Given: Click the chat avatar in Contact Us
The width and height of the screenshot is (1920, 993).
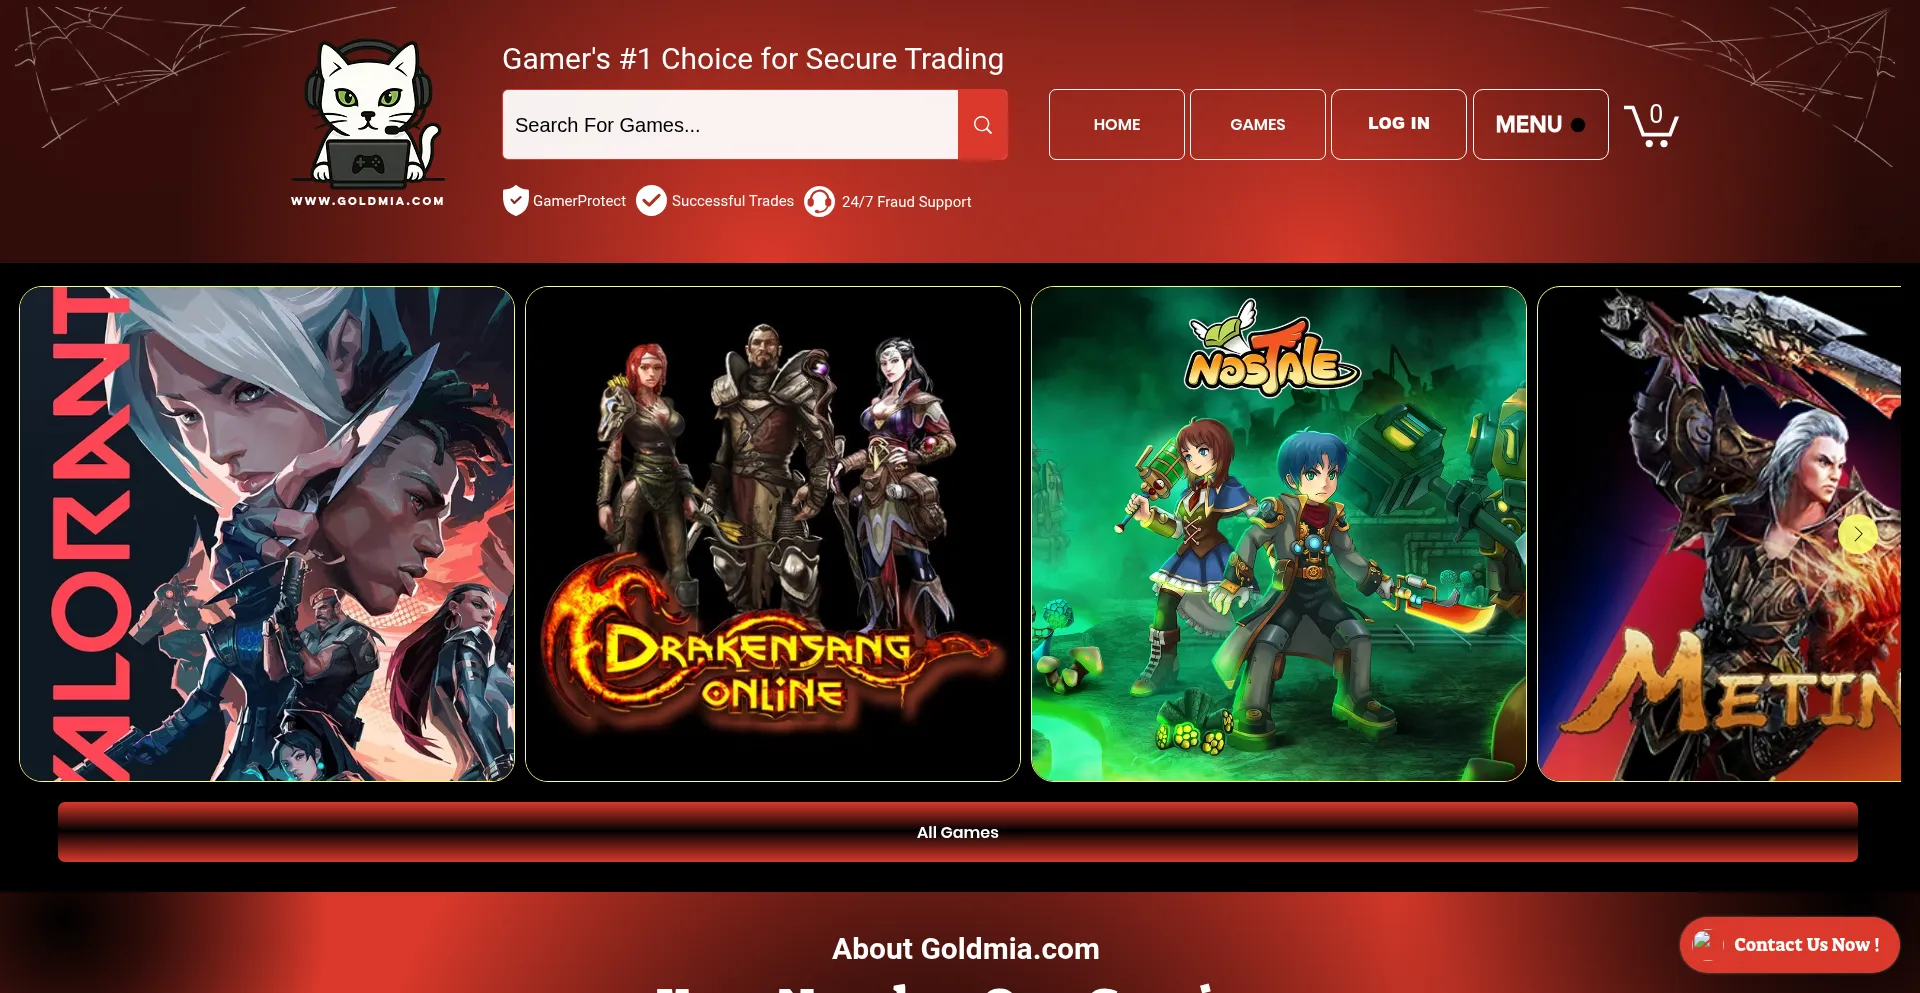Looking at the screenshot, I should click(x=1704, y=944).
